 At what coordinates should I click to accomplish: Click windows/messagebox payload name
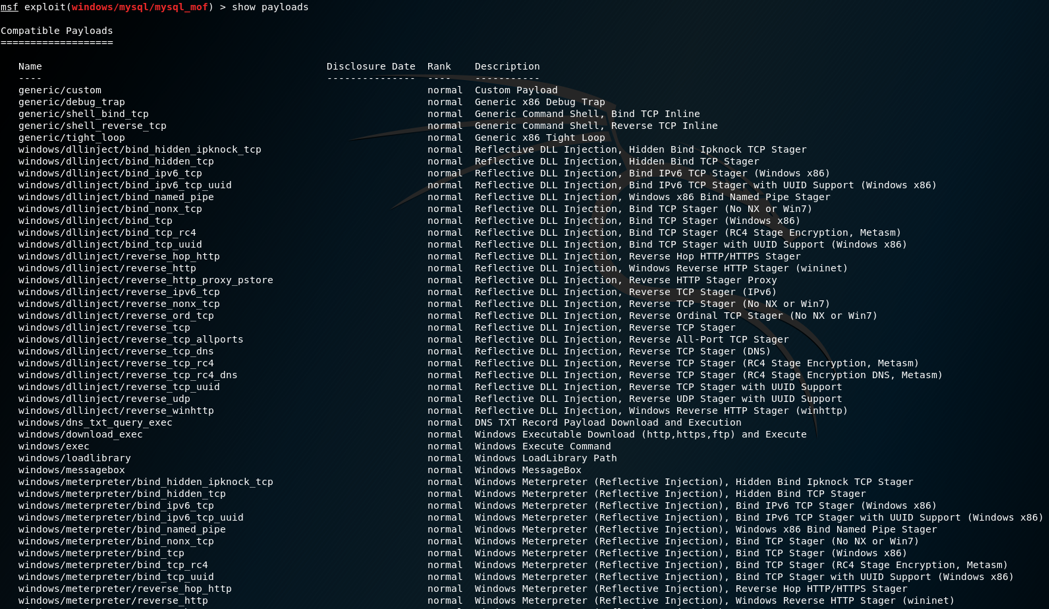[x=72, y=470]
